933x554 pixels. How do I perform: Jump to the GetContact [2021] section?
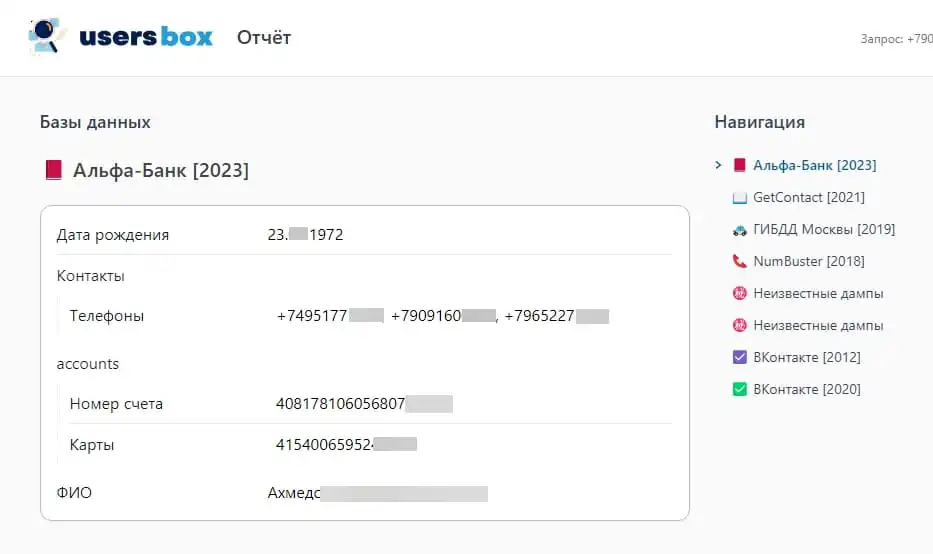(x=808, y=197)
